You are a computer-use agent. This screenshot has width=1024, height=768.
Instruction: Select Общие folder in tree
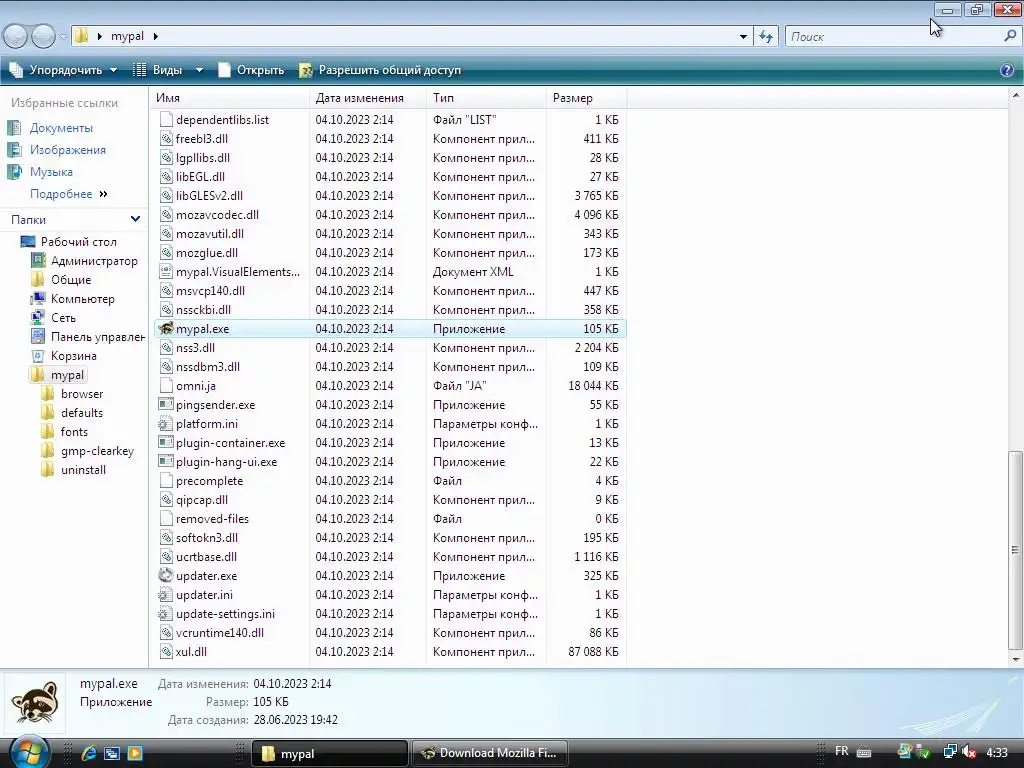coord(71,280)
